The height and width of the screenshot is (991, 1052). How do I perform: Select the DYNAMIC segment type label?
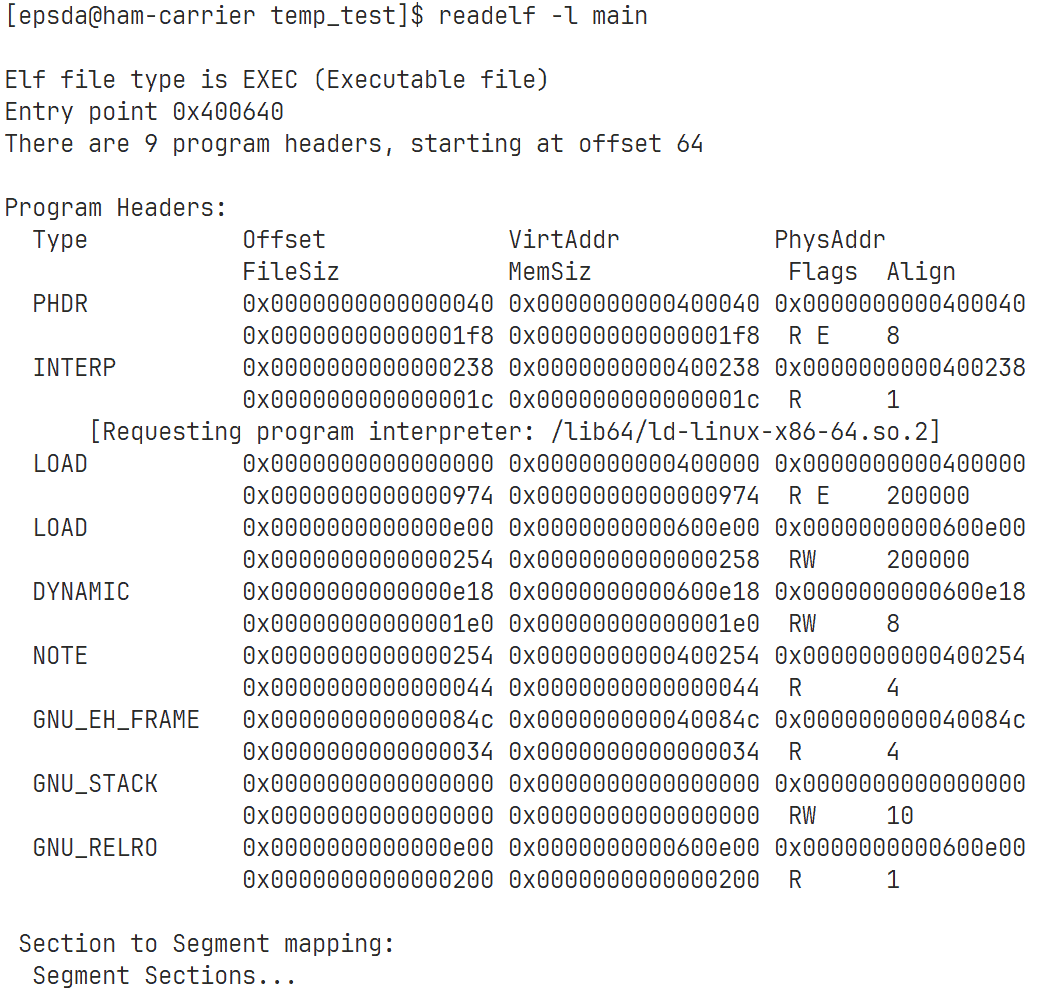point(81,592)
